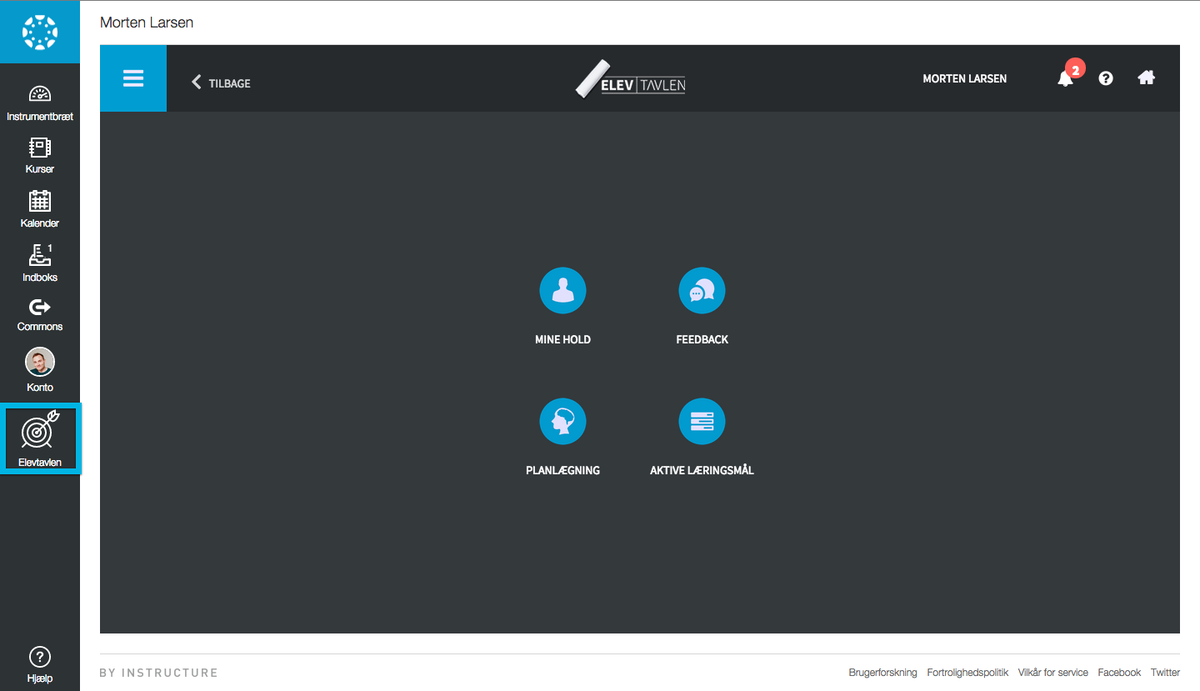Open the Hjælp help menu
1200x691 pixels.
pos(40,665)
